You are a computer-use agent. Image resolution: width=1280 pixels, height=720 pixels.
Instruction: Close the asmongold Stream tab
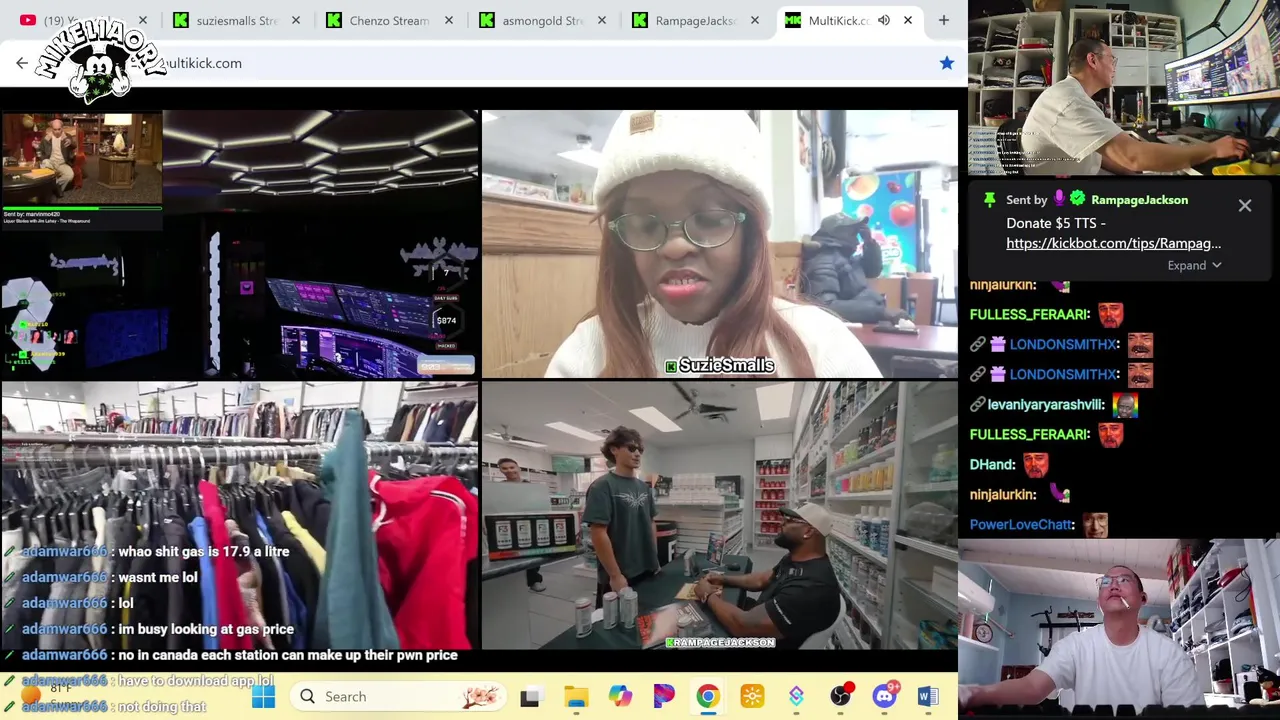602,20
